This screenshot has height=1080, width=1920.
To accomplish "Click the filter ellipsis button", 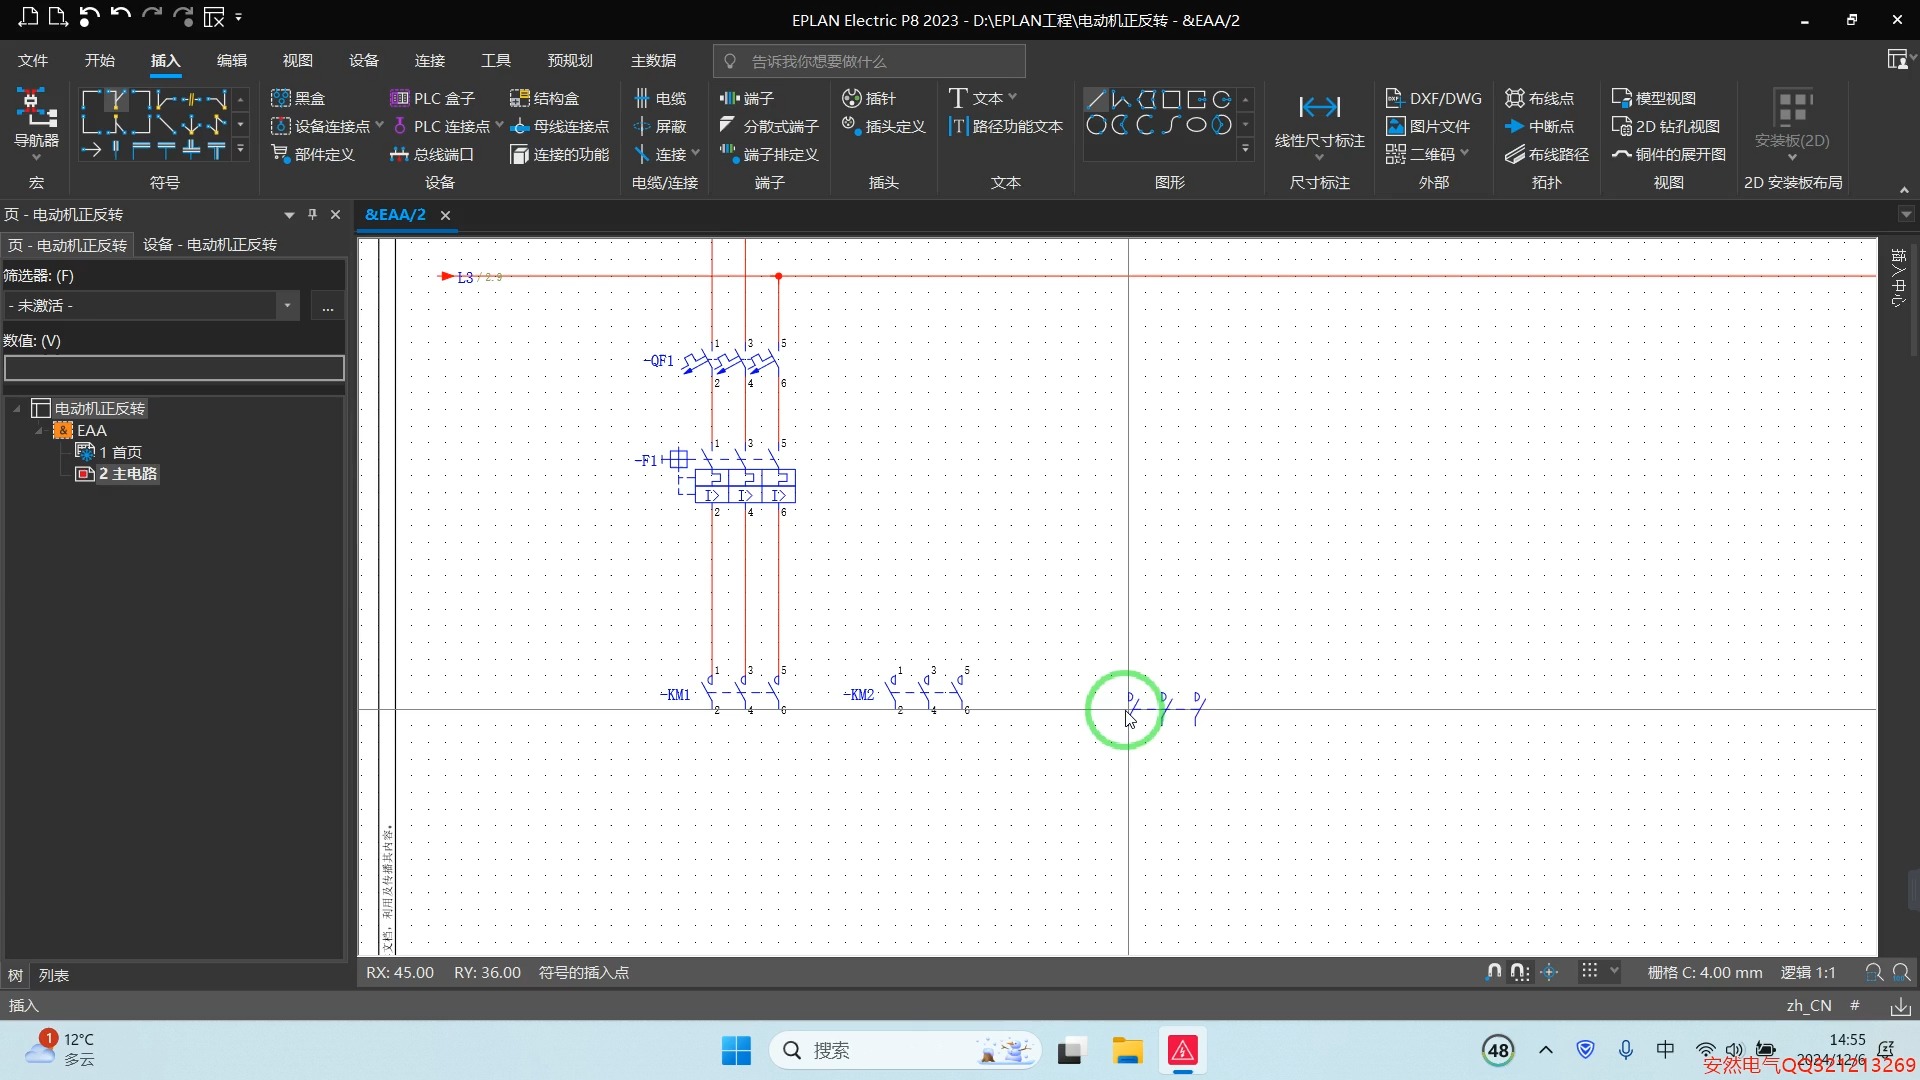I will coord(327,306).
